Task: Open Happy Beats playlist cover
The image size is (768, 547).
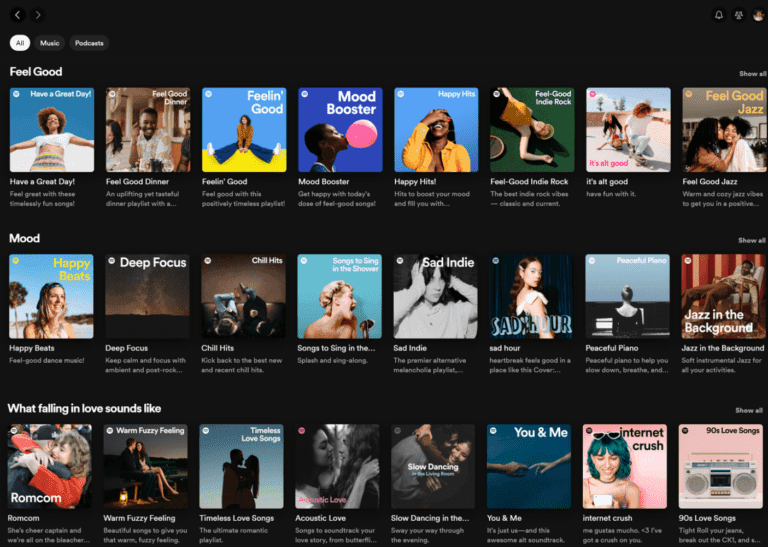Action: point(51,296)
